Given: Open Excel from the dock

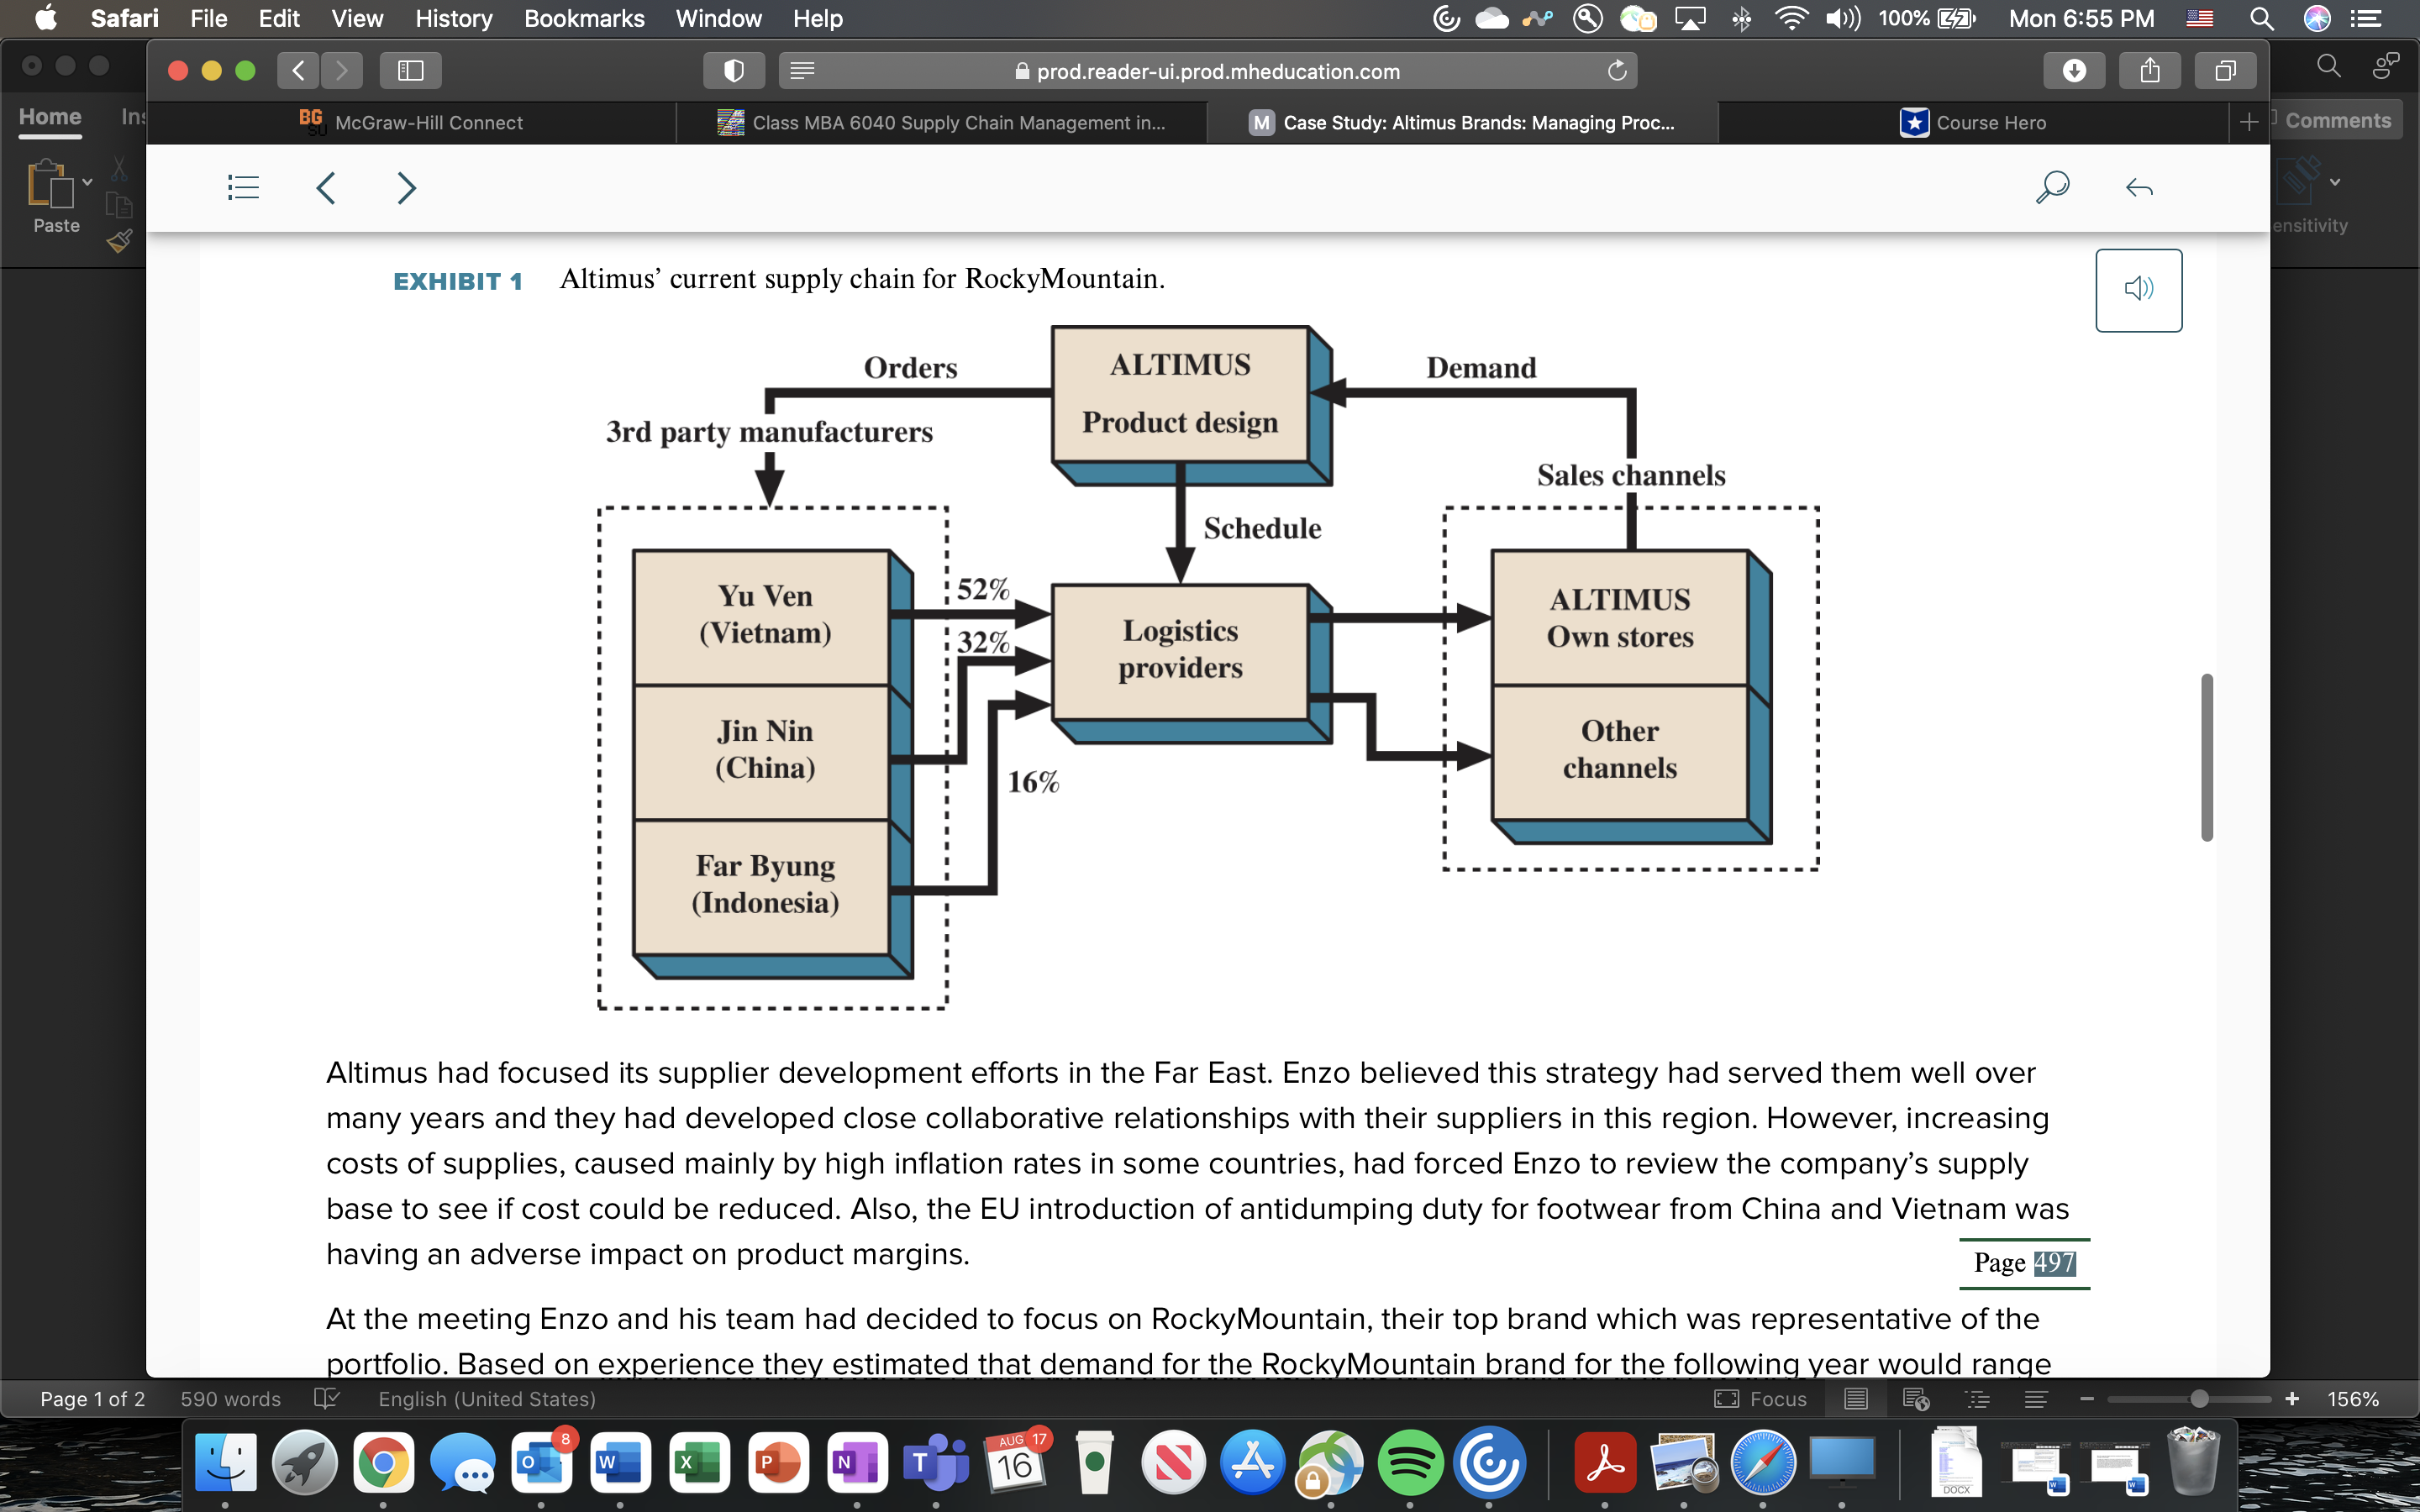Looking at the screenshot, I should 699,1463.
